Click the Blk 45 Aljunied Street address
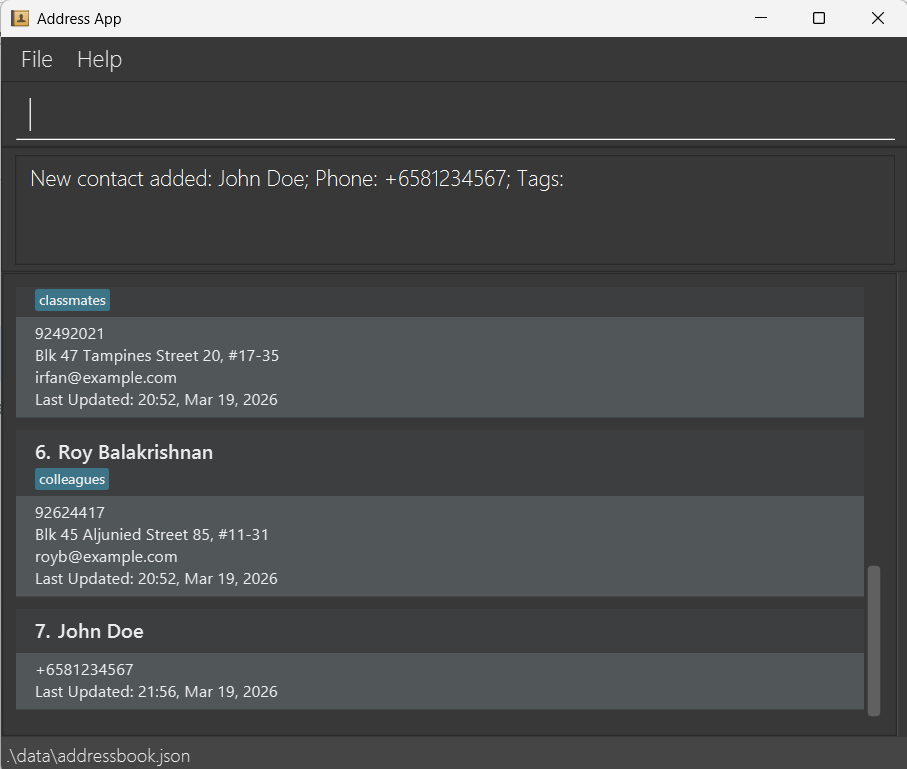This screenshot has width=907, height=769. [152, 535]
